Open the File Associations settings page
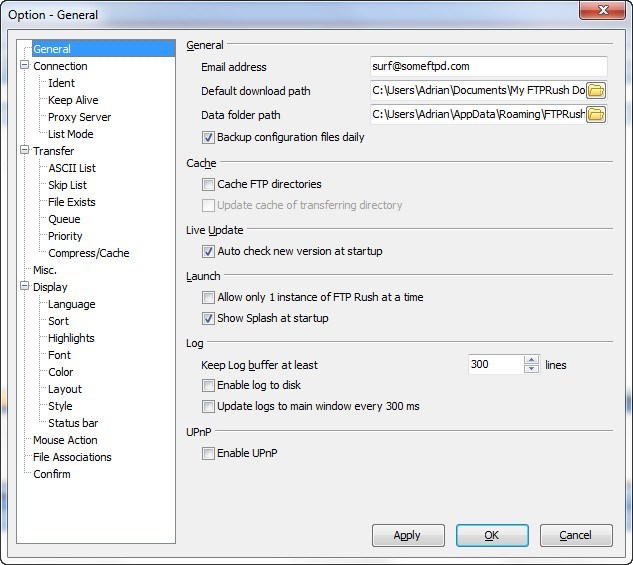Image resolution: width=633 pixels, height=565 pixels. (x=72, y=457)
